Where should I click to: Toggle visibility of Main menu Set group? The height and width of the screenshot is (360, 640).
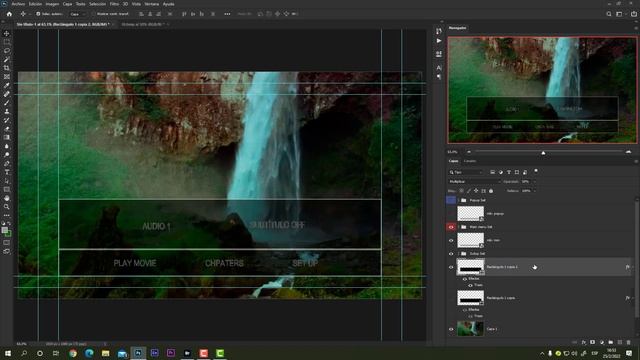451,227
